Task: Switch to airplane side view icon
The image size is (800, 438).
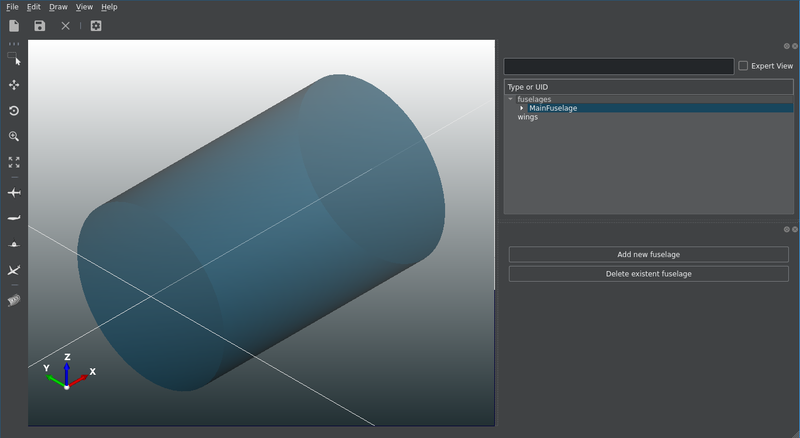Action: point(14,218)
